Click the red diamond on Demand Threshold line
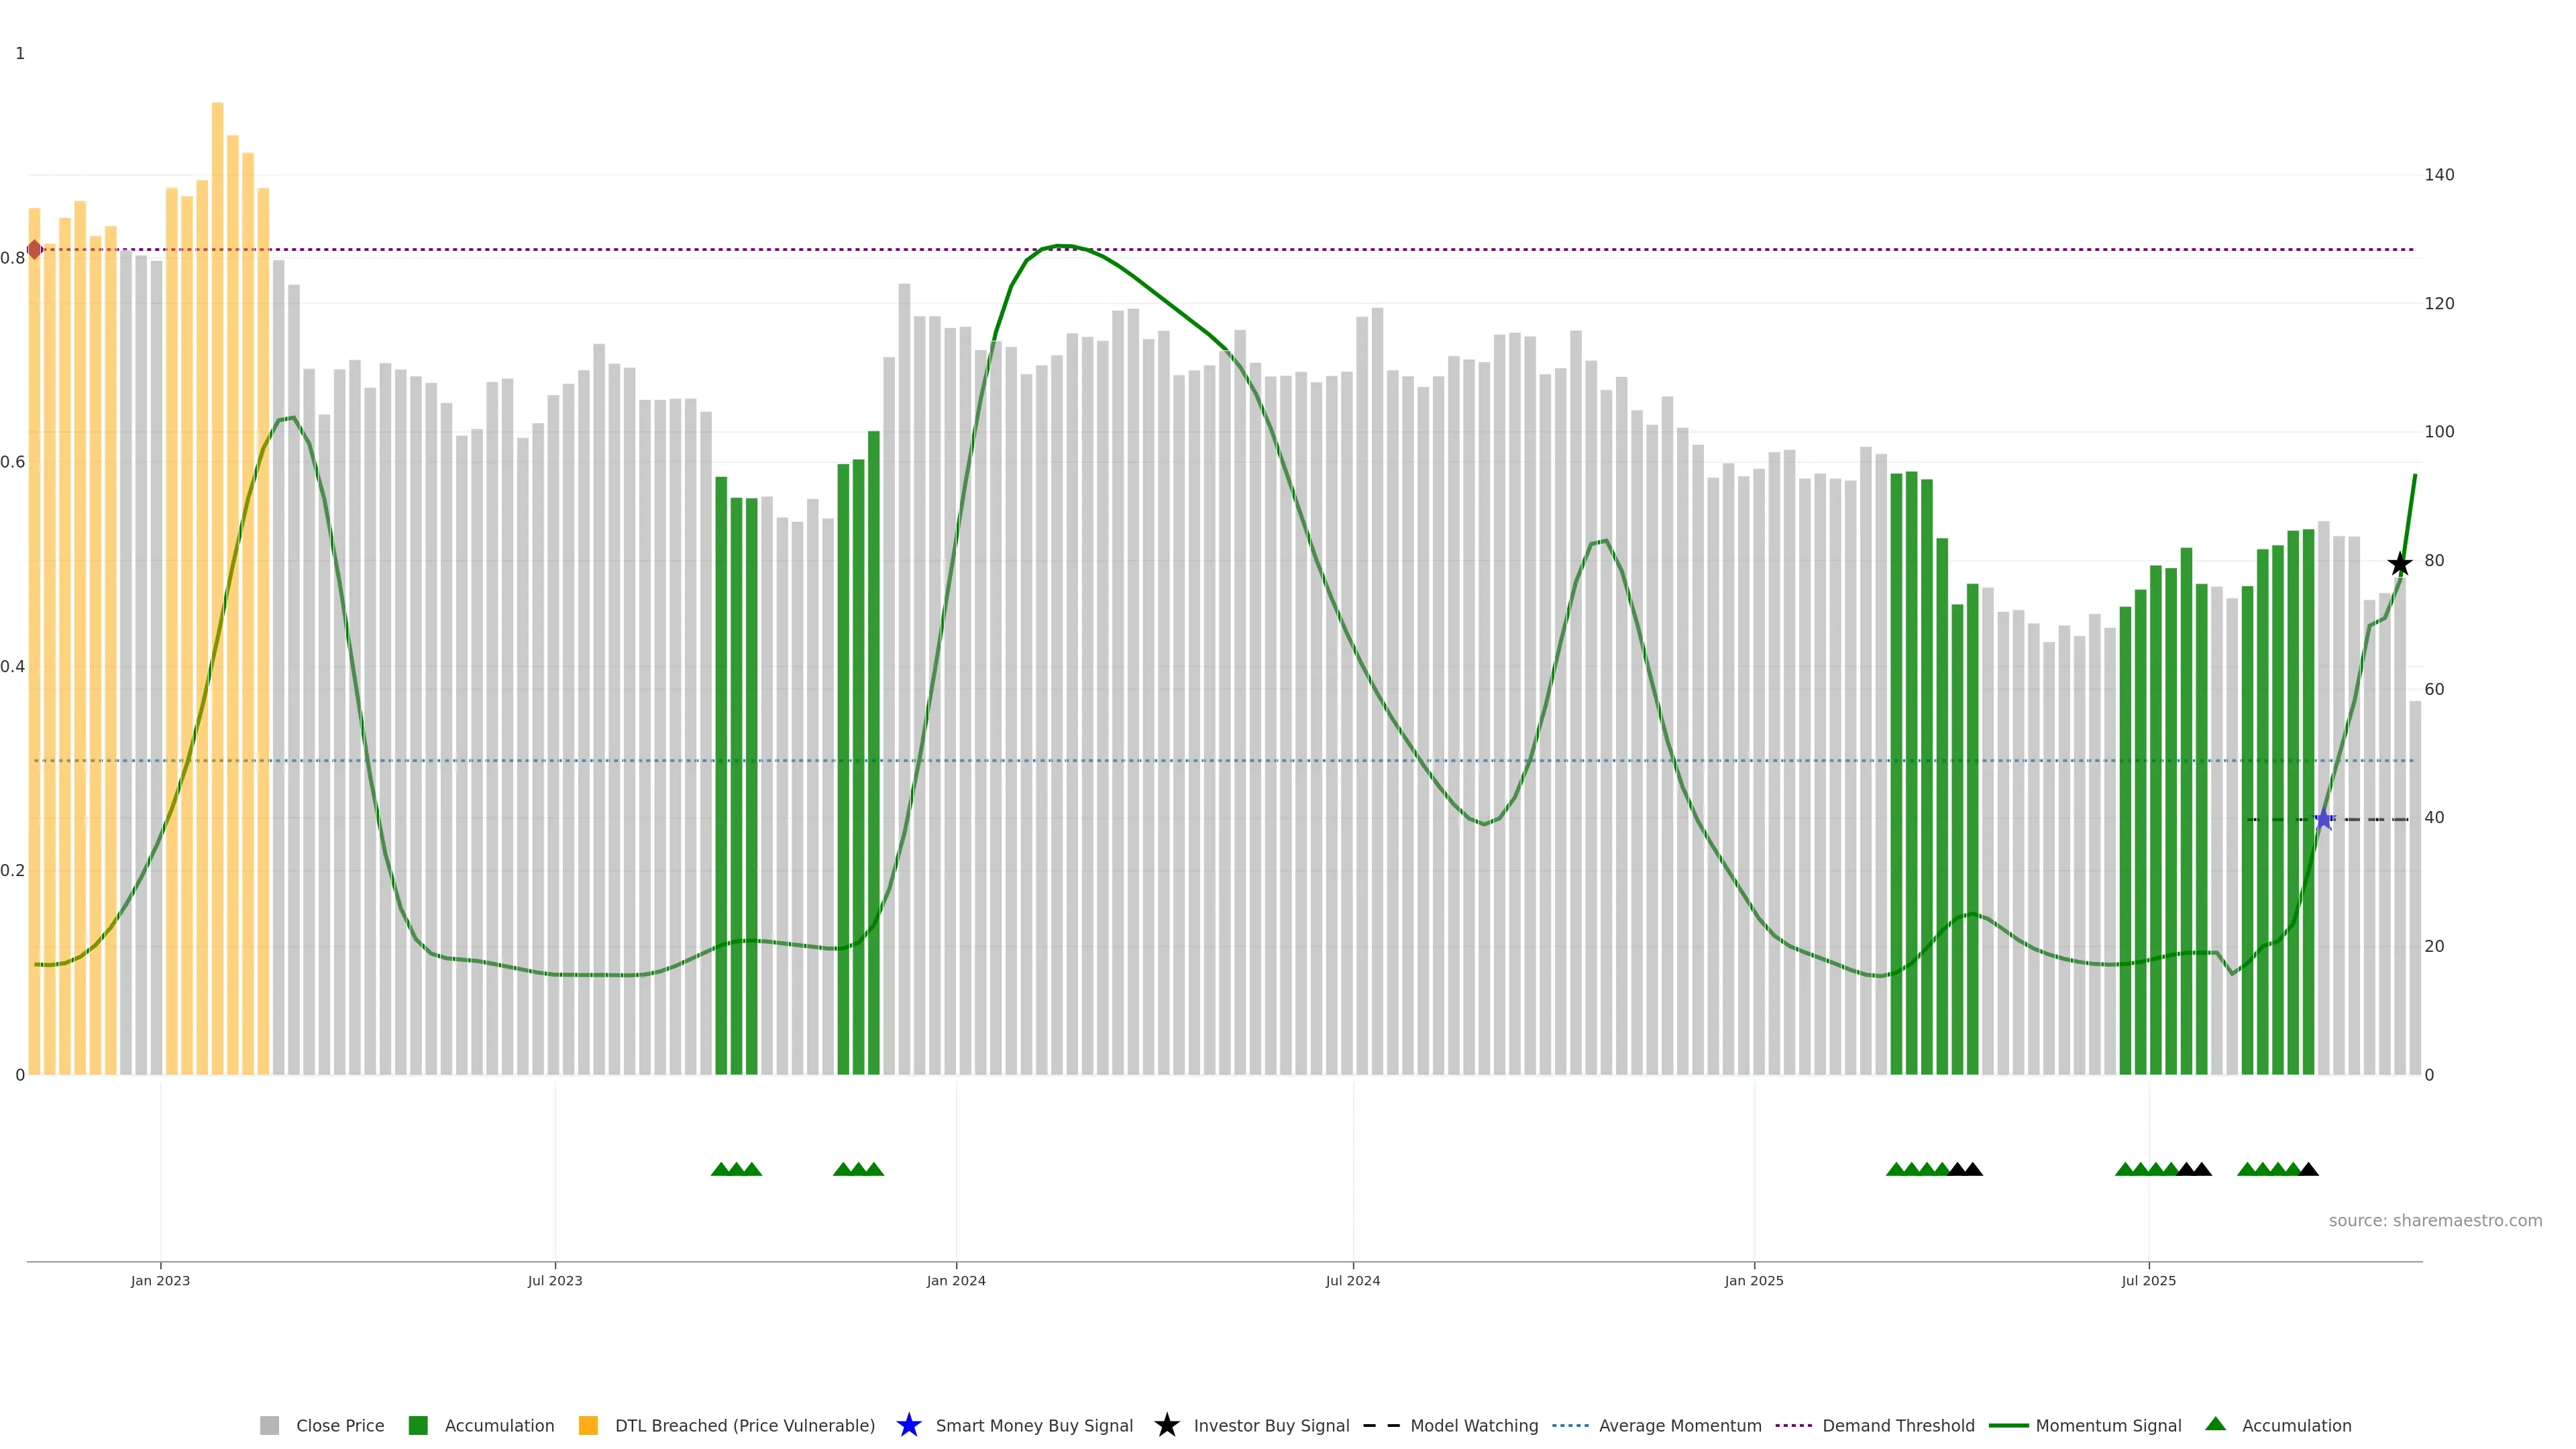The image size is (2576, 1449). click(35, 250)
